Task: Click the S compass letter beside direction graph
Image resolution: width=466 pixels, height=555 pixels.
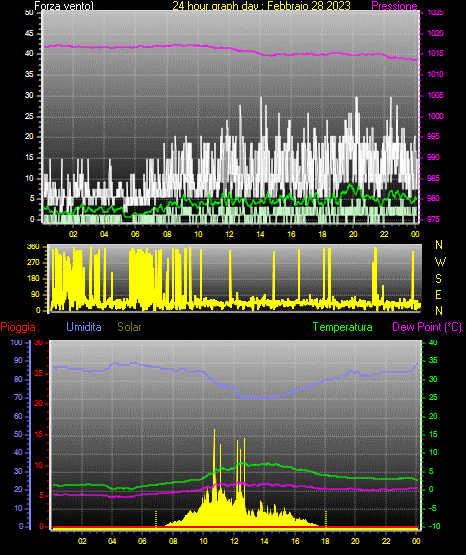Action: pyautogui.click(x=438, y=279)
